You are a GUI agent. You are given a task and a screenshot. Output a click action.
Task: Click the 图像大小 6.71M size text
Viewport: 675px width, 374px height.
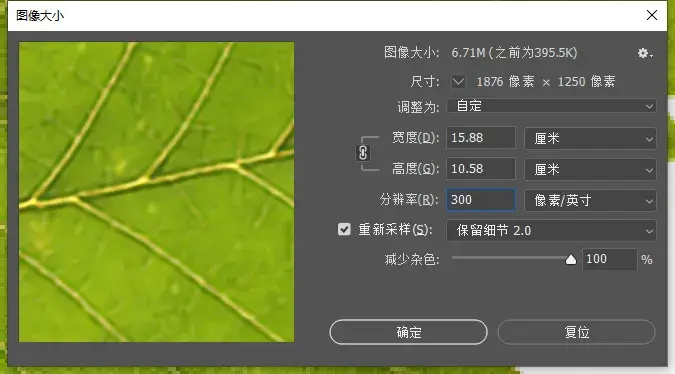pyautogui.click(x=514, y=53)
